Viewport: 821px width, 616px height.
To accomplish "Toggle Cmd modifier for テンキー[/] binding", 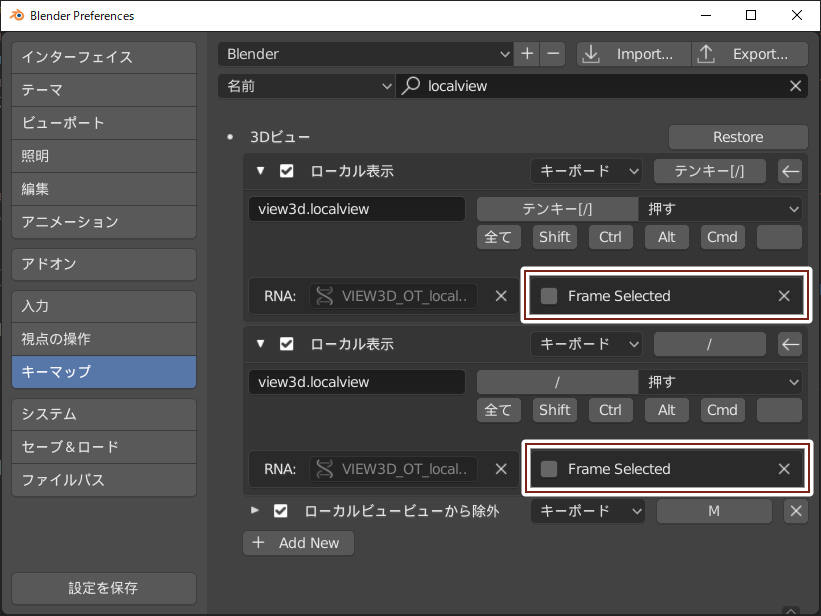I will pyautogui.click(x=723, y=237).
